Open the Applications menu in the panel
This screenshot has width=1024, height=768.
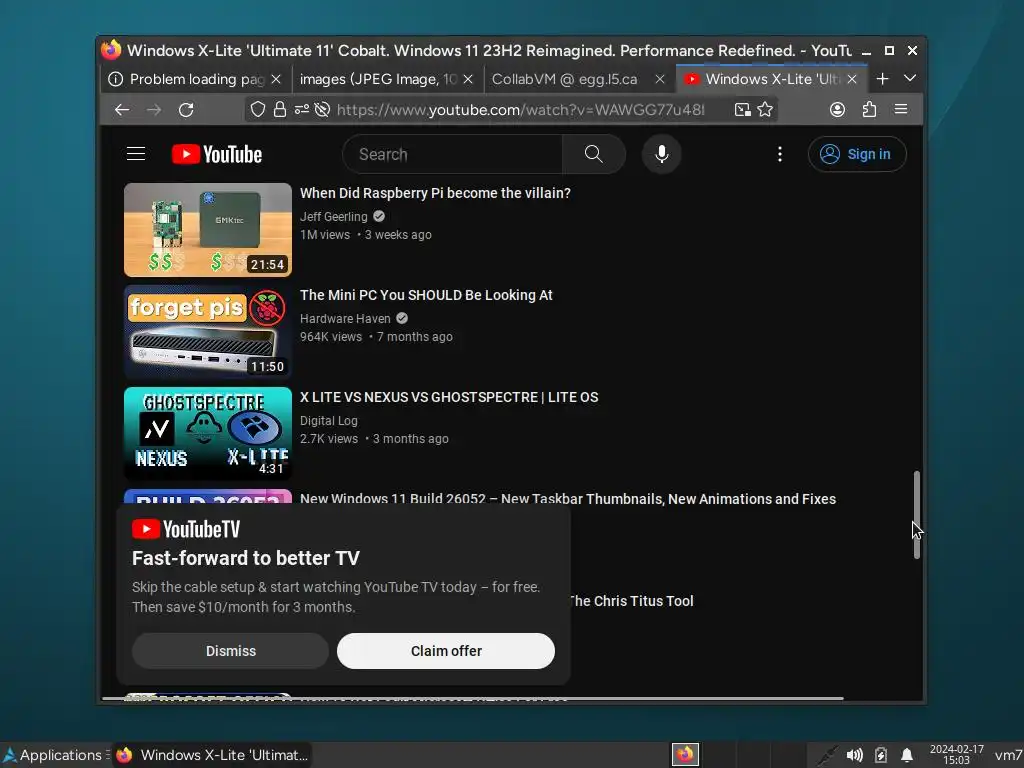tap(54, 755)
